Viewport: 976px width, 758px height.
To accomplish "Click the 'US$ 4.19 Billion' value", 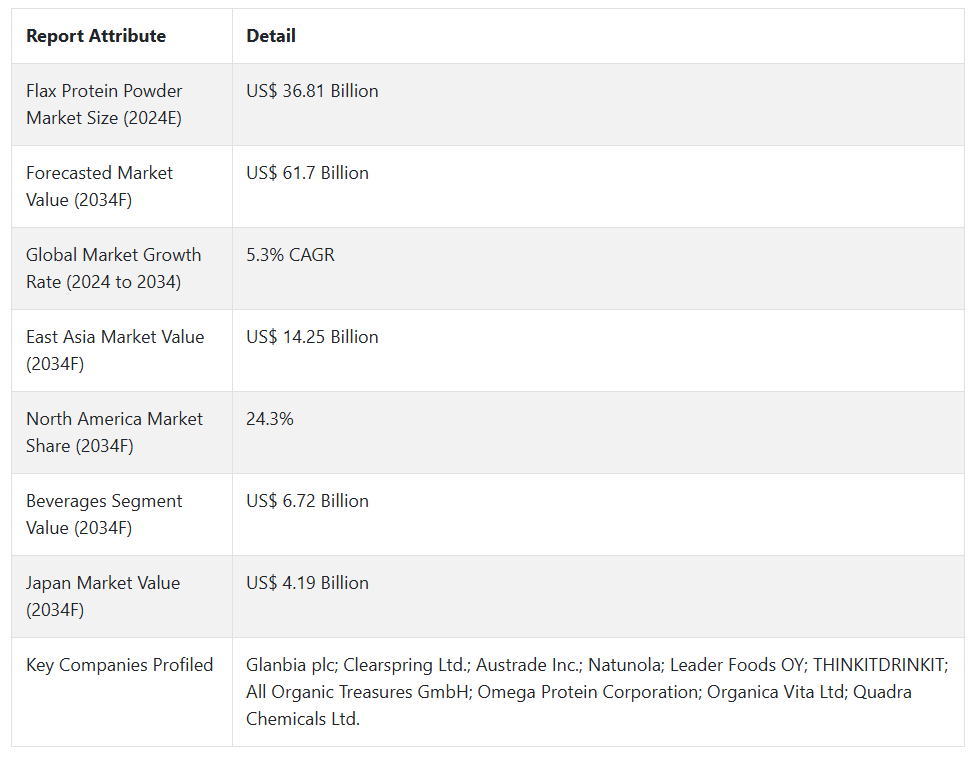I will click(307, 583).
